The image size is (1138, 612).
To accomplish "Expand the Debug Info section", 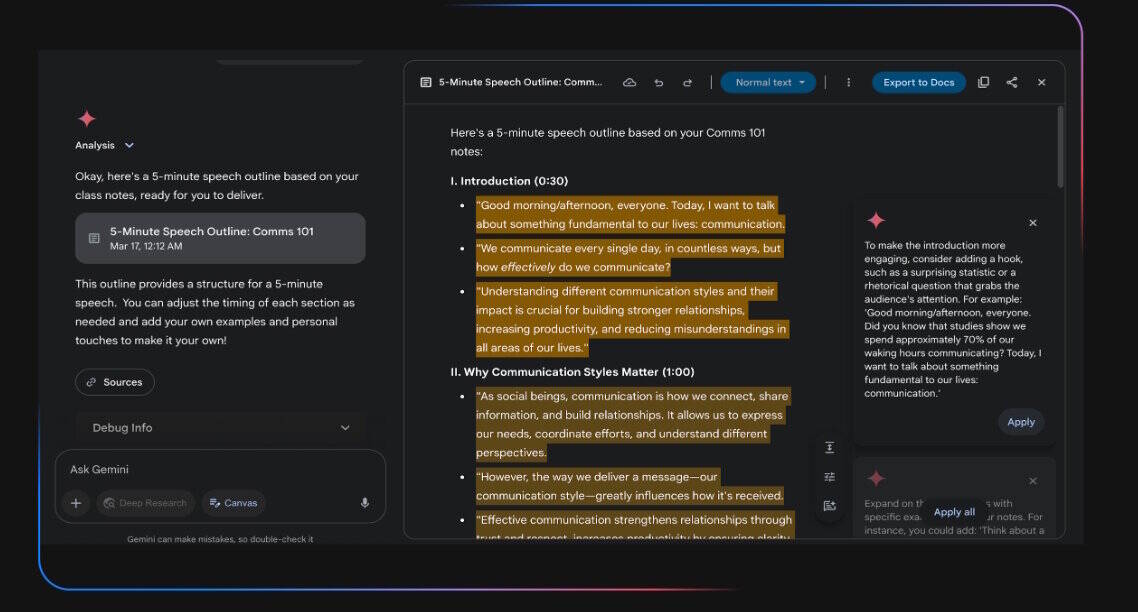I will (x=221, y=428).
